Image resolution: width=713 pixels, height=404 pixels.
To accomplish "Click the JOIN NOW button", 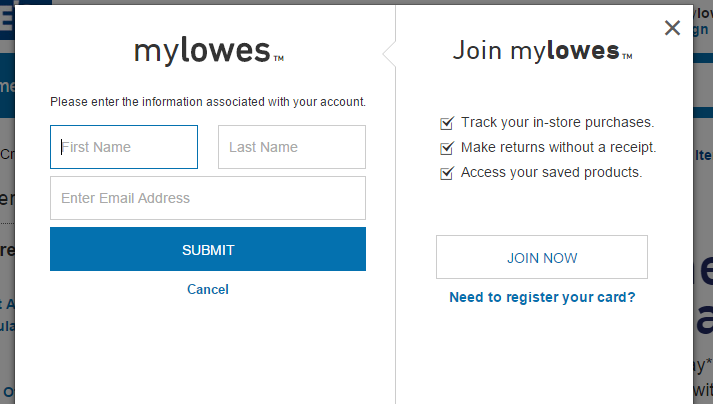I will (x=542, y=257).
